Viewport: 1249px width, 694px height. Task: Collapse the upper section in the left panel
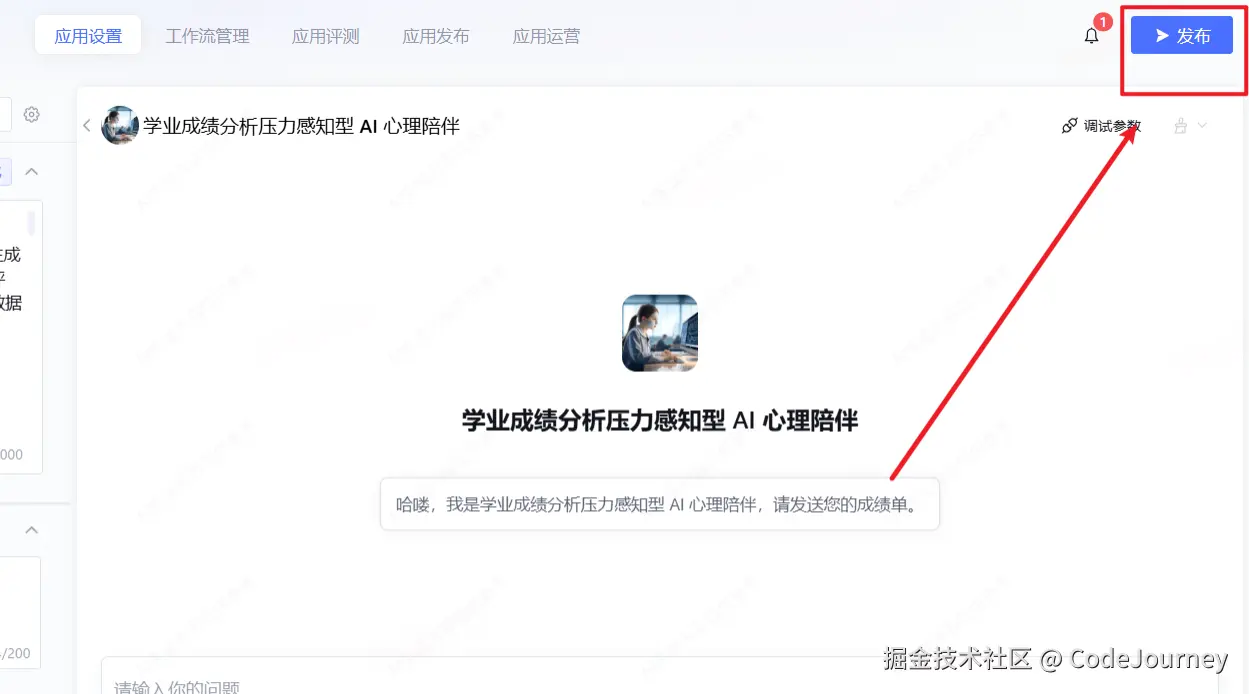tap(31, 171)
